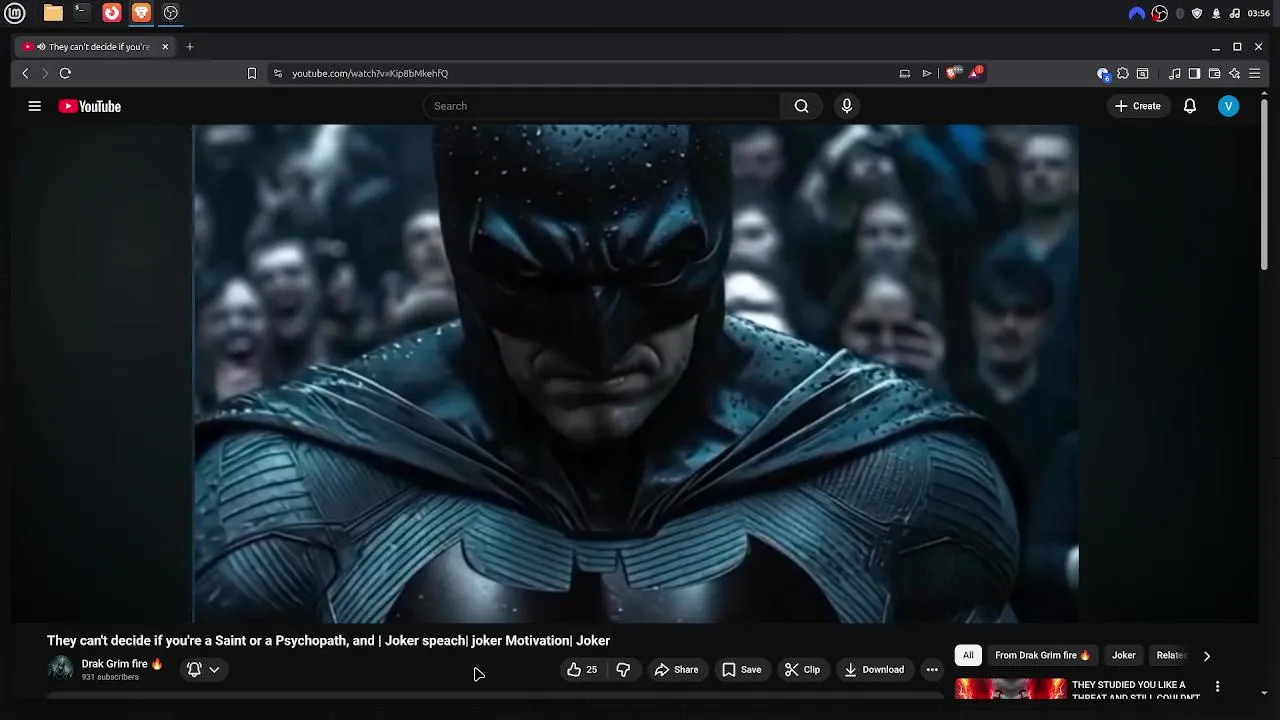The width and height of the screenshot is (1280, 720).
Task: Toggle the Brave sidebar panel
Action: click(1194, 73)
